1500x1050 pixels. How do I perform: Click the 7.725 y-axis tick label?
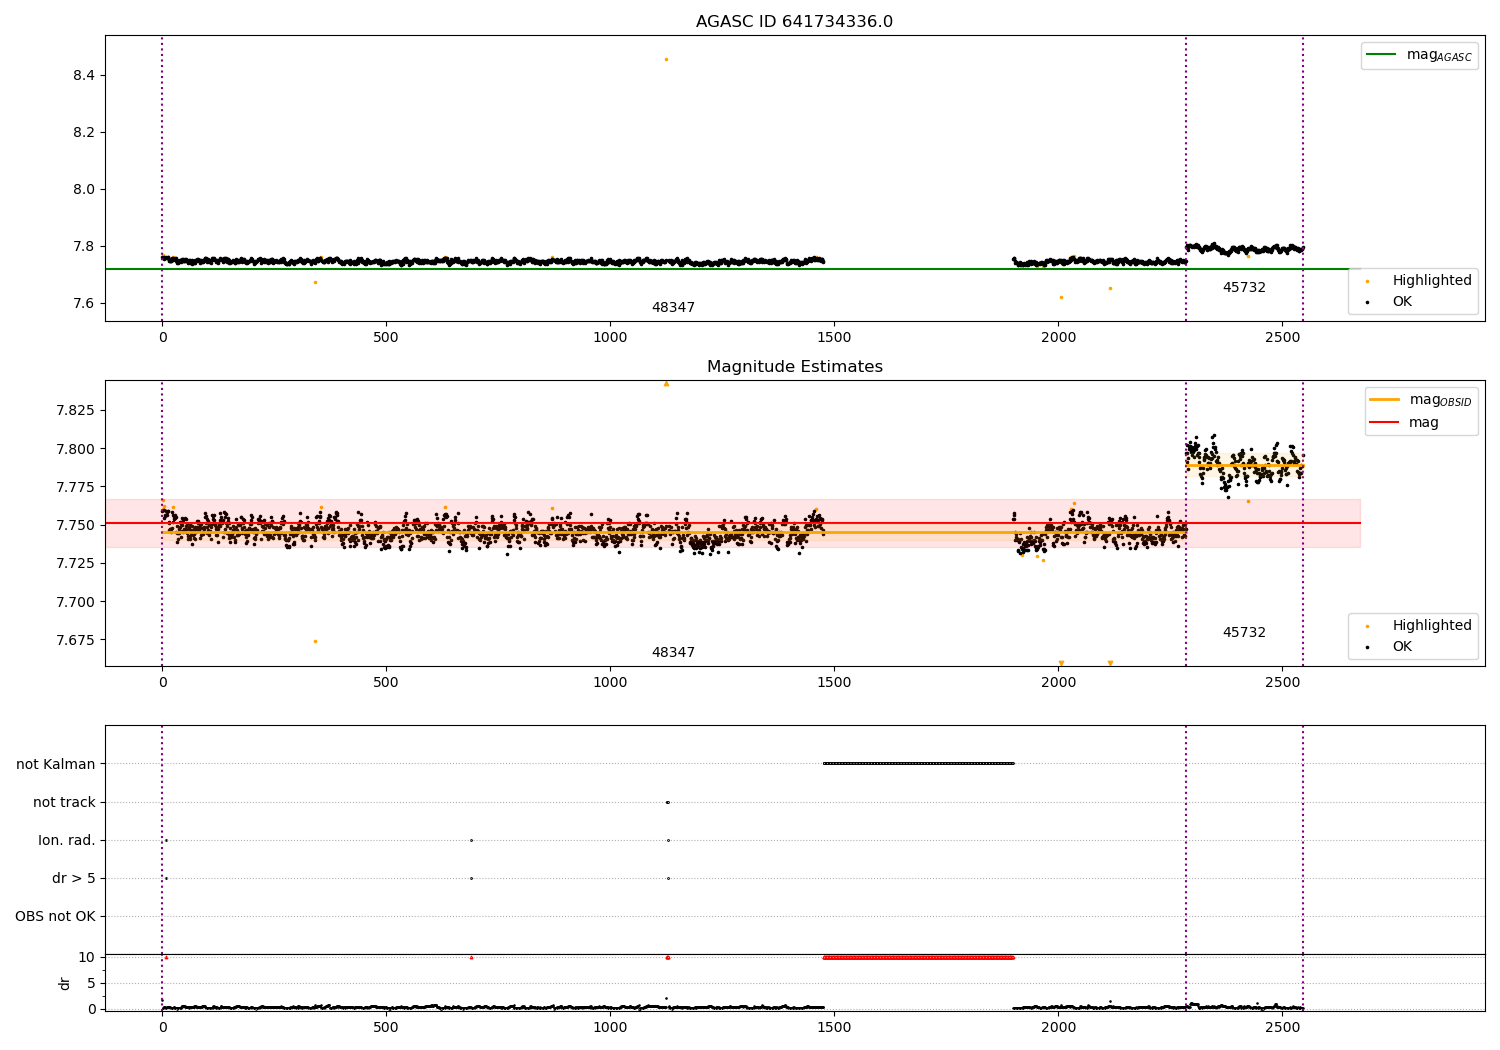click(76, 564)
